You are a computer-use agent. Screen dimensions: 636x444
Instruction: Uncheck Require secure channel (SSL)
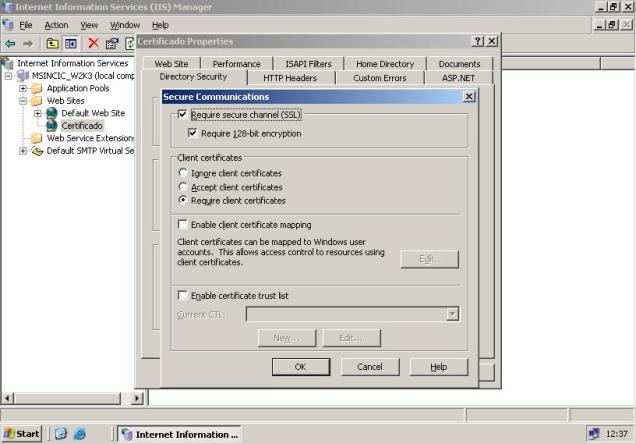click(182, 115)
